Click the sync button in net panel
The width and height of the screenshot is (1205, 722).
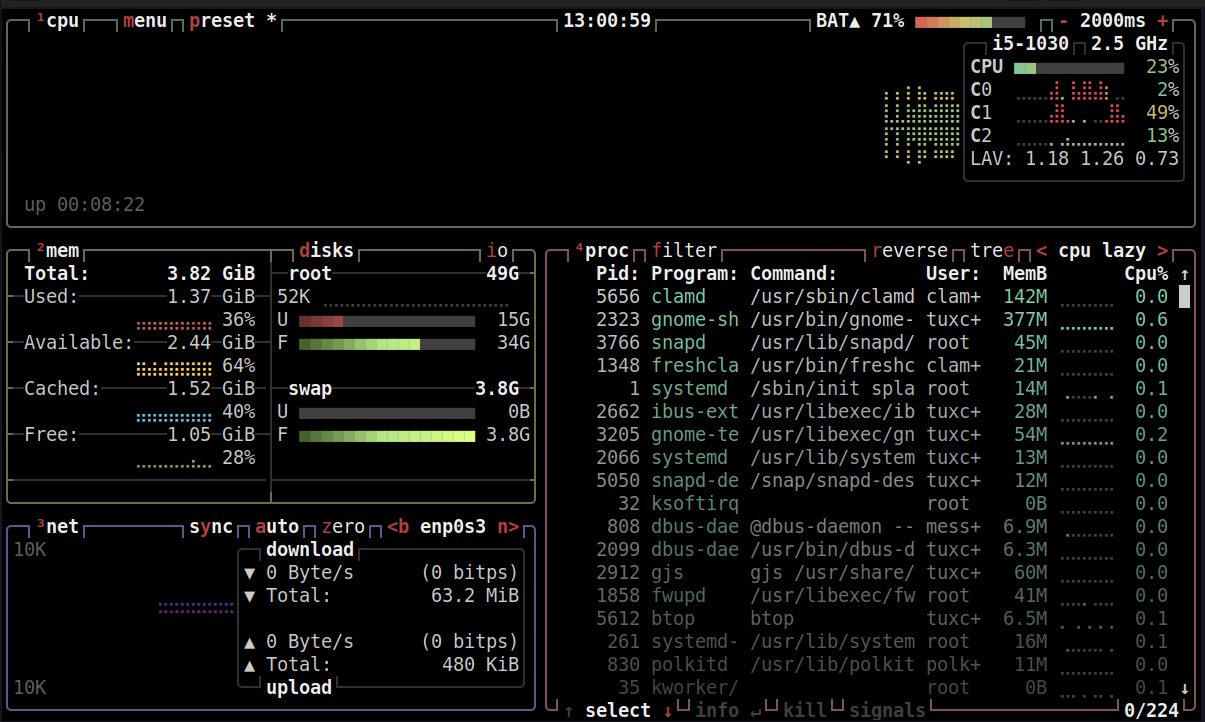211,527
